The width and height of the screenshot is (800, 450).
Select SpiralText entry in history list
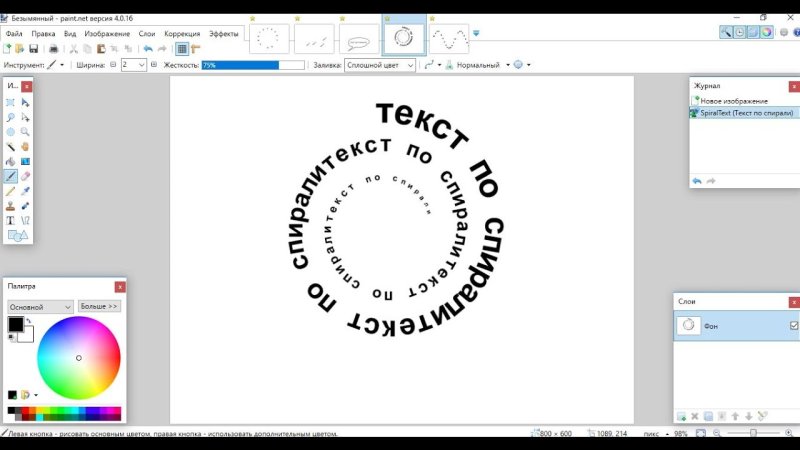[x=740, y=113]
